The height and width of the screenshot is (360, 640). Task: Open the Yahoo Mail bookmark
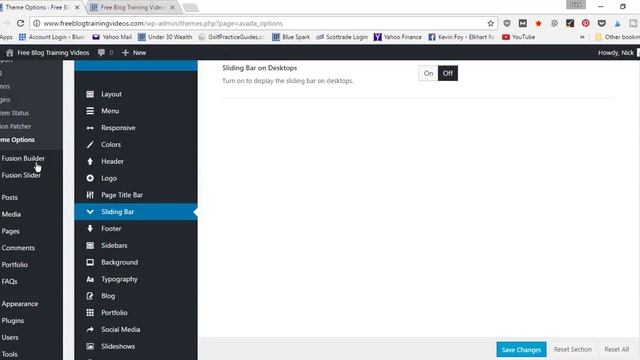click(x=112, y=37)
